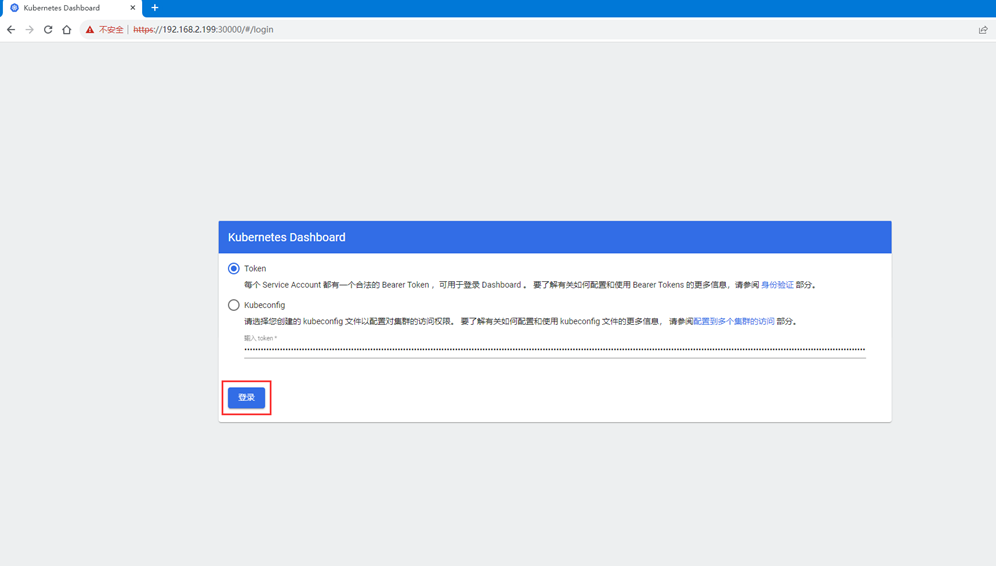
Task: Click the not-secure warning triangle icon
Action: click(x=90, y=30)
